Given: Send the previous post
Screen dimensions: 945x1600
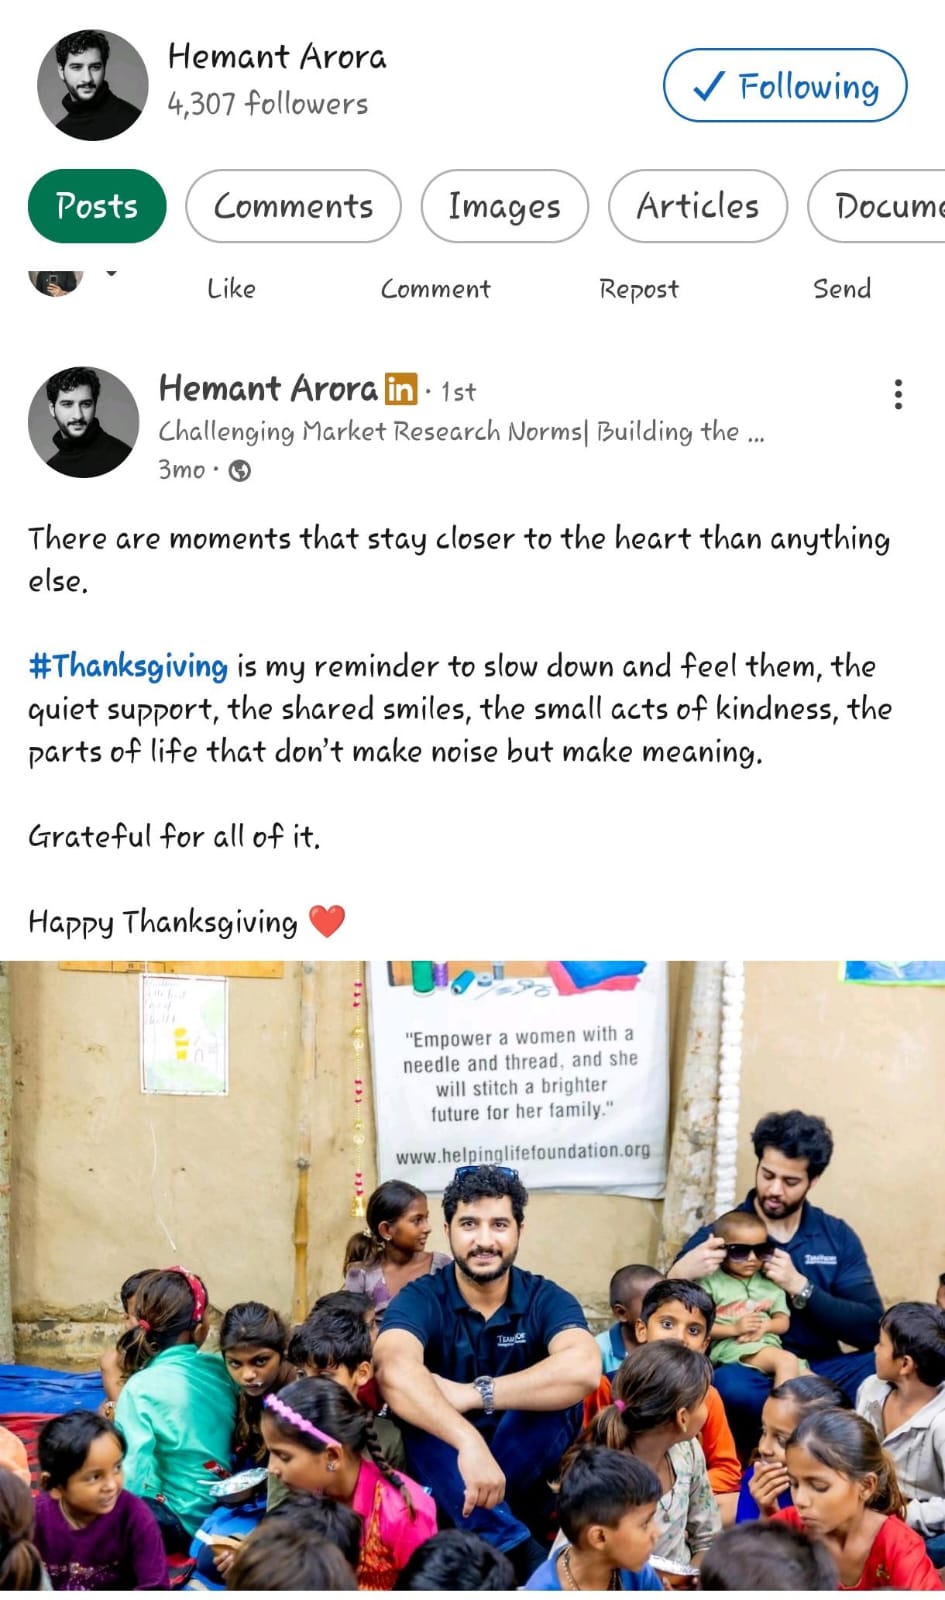Looking at the screenshot, I should coord(842,289).
